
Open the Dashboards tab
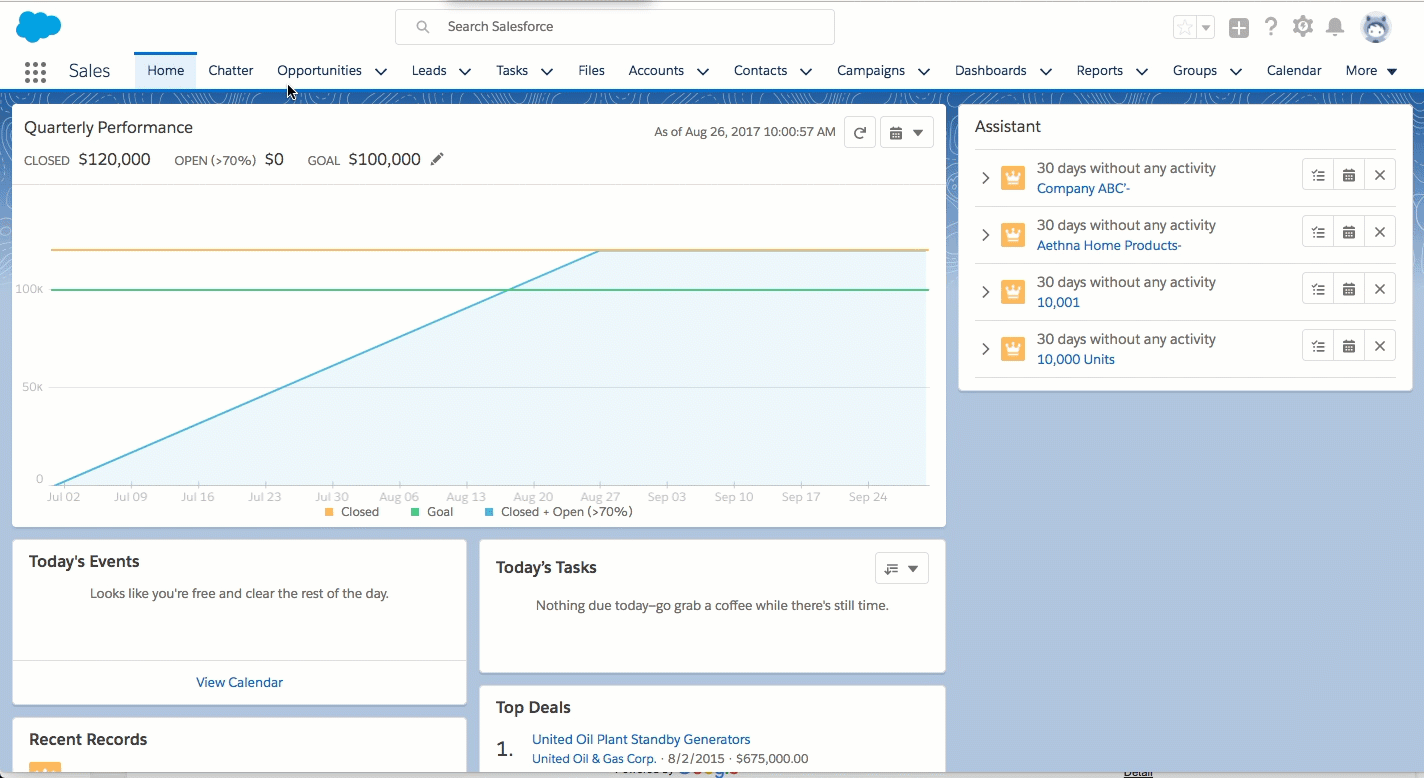point(991,71)
